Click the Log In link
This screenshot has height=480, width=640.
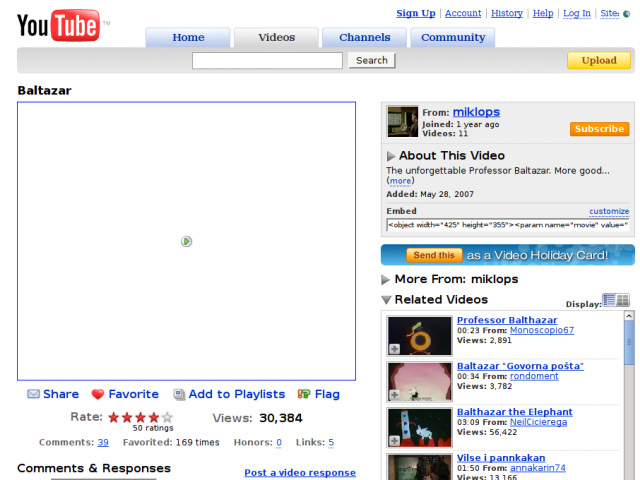coord(577,13)
